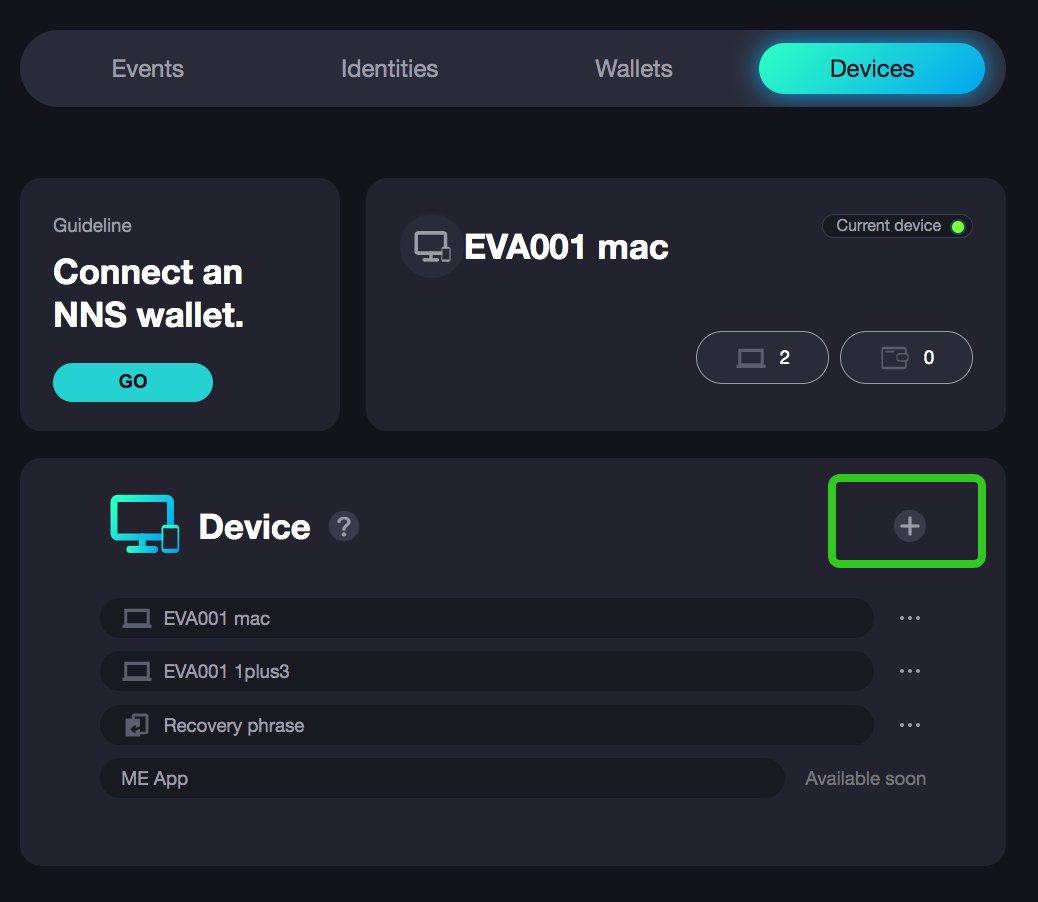Click the laptop icon in EVA001 mac row

coord(137,619)
